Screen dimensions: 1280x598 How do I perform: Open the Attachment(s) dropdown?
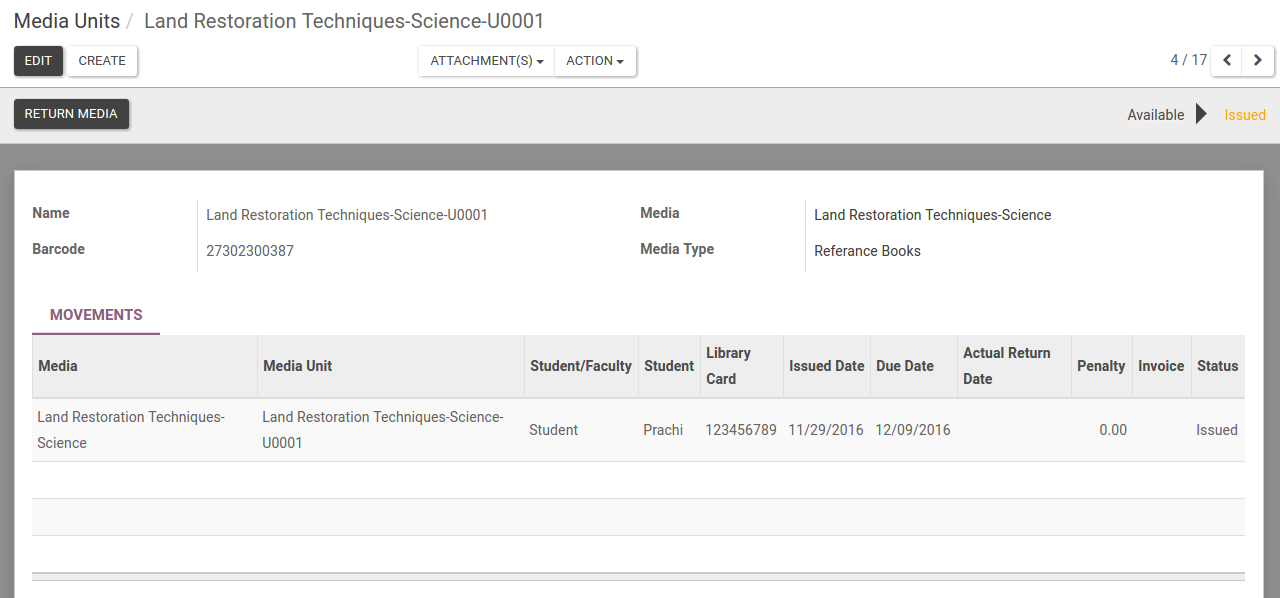coord(486,61)
